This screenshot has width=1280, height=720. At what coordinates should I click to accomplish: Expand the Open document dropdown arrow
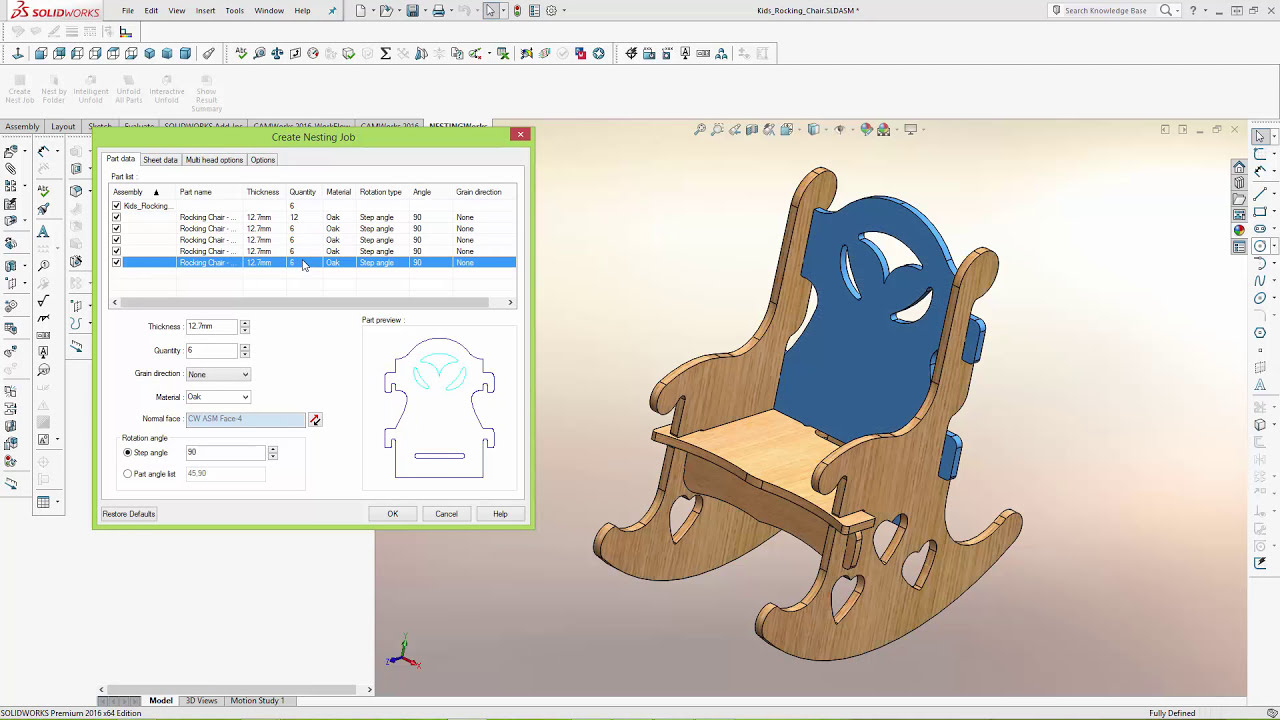click(399, 11)
